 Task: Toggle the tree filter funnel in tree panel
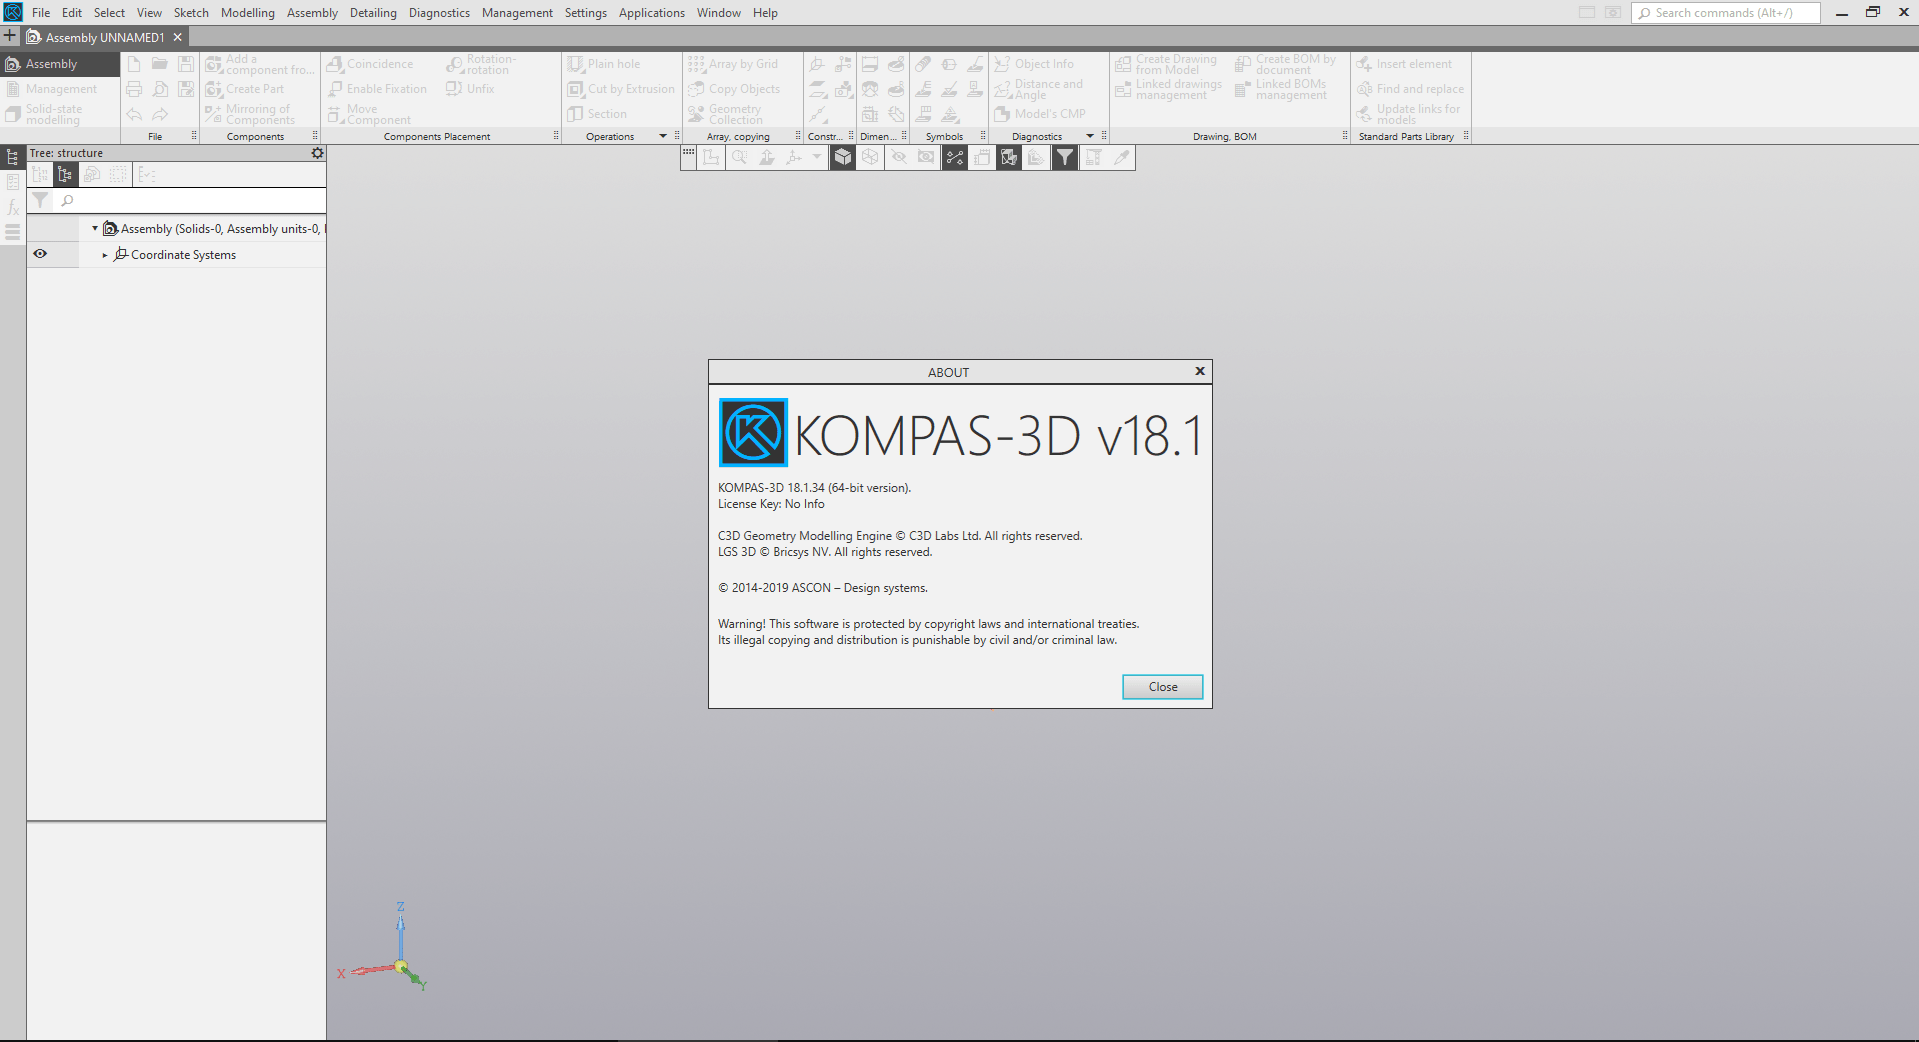coord(40,201)
